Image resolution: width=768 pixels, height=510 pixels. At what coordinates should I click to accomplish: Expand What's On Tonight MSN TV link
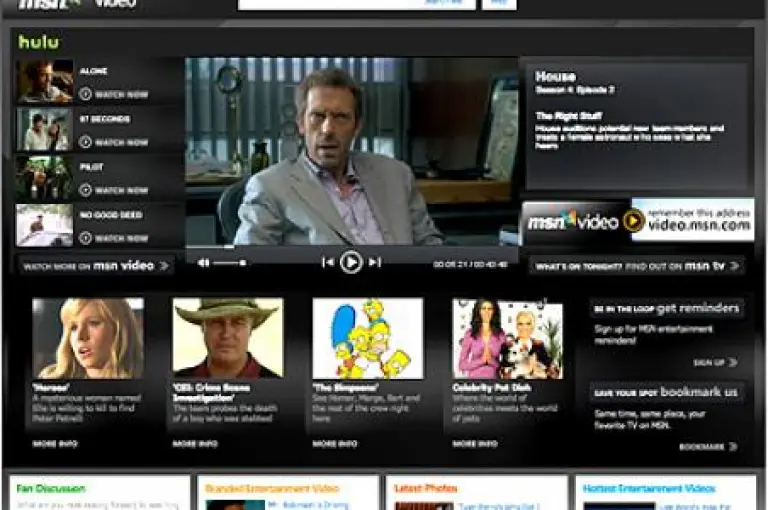(735, 266)
